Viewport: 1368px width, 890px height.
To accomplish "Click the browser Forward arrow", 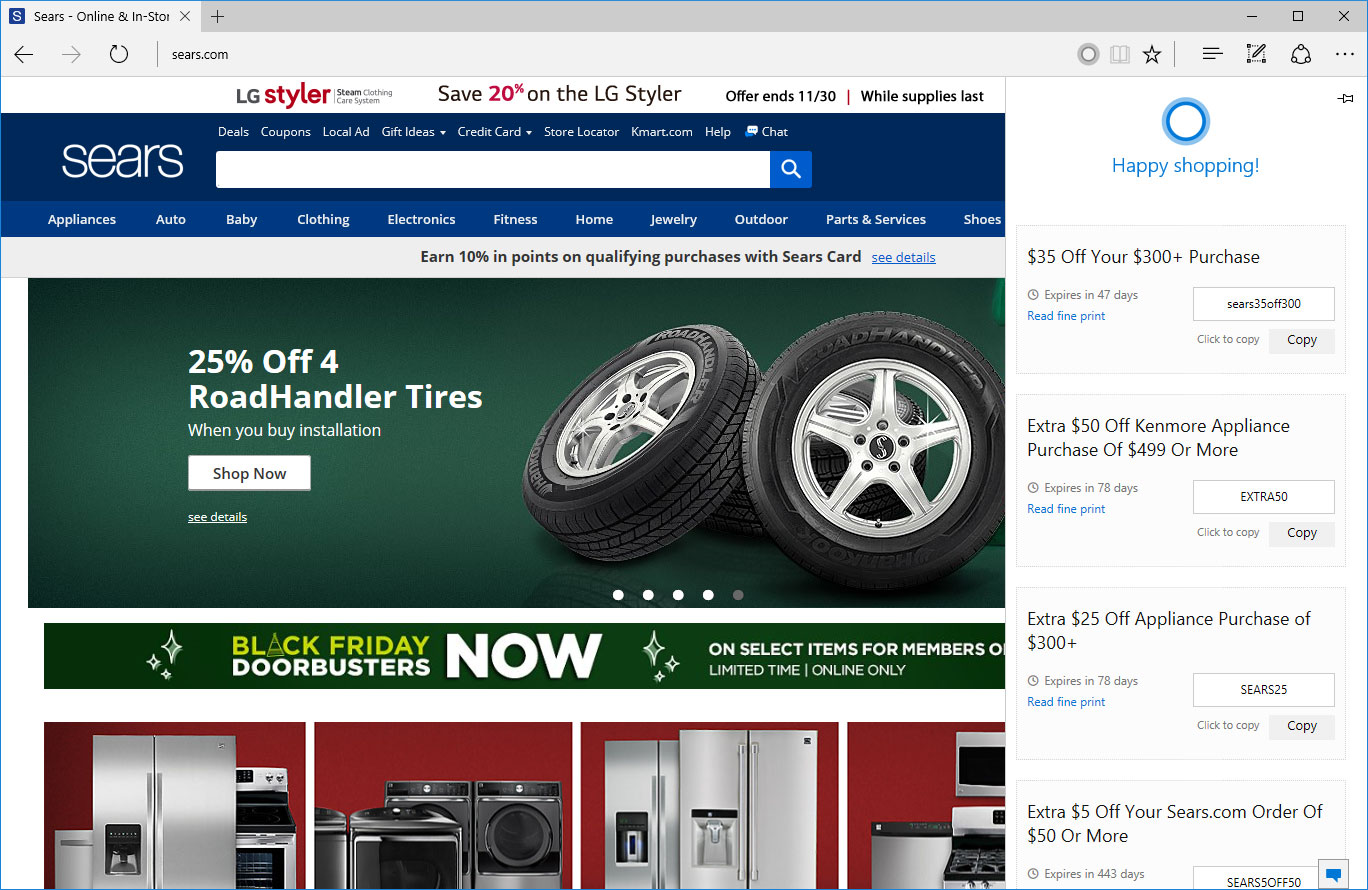I will [x=71, y=54].
